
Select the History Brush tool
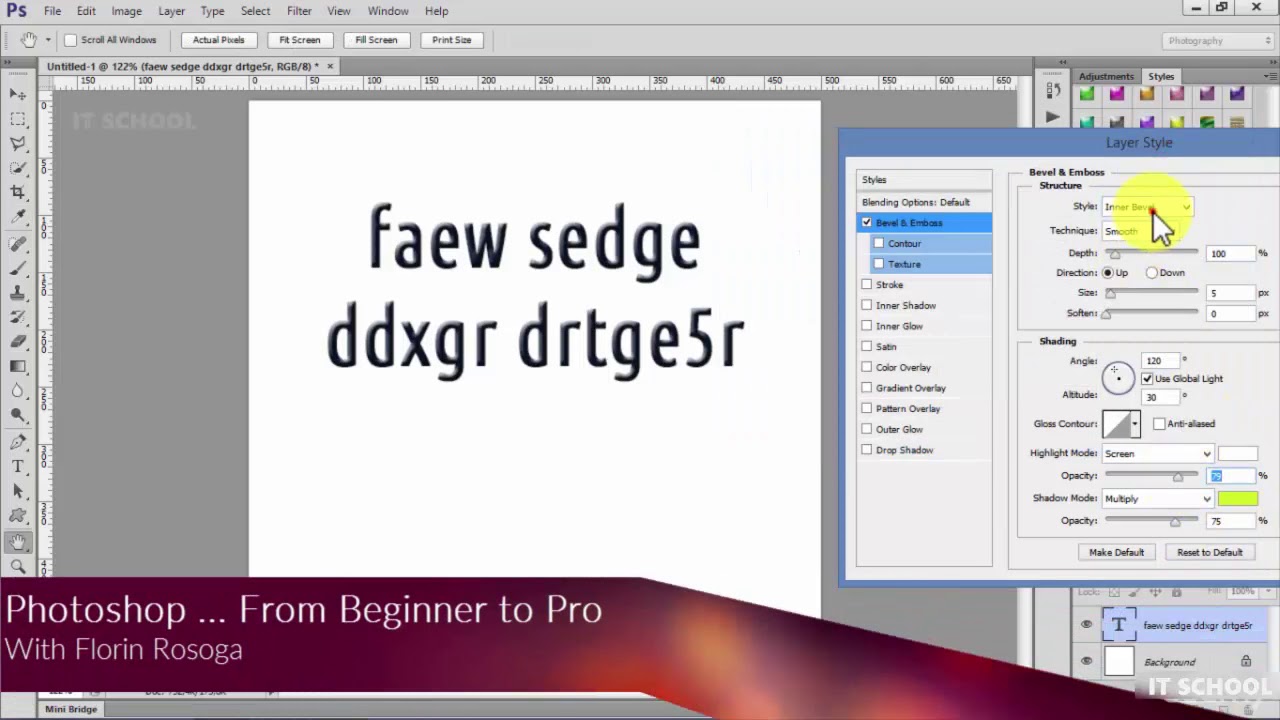pos(18,318)
